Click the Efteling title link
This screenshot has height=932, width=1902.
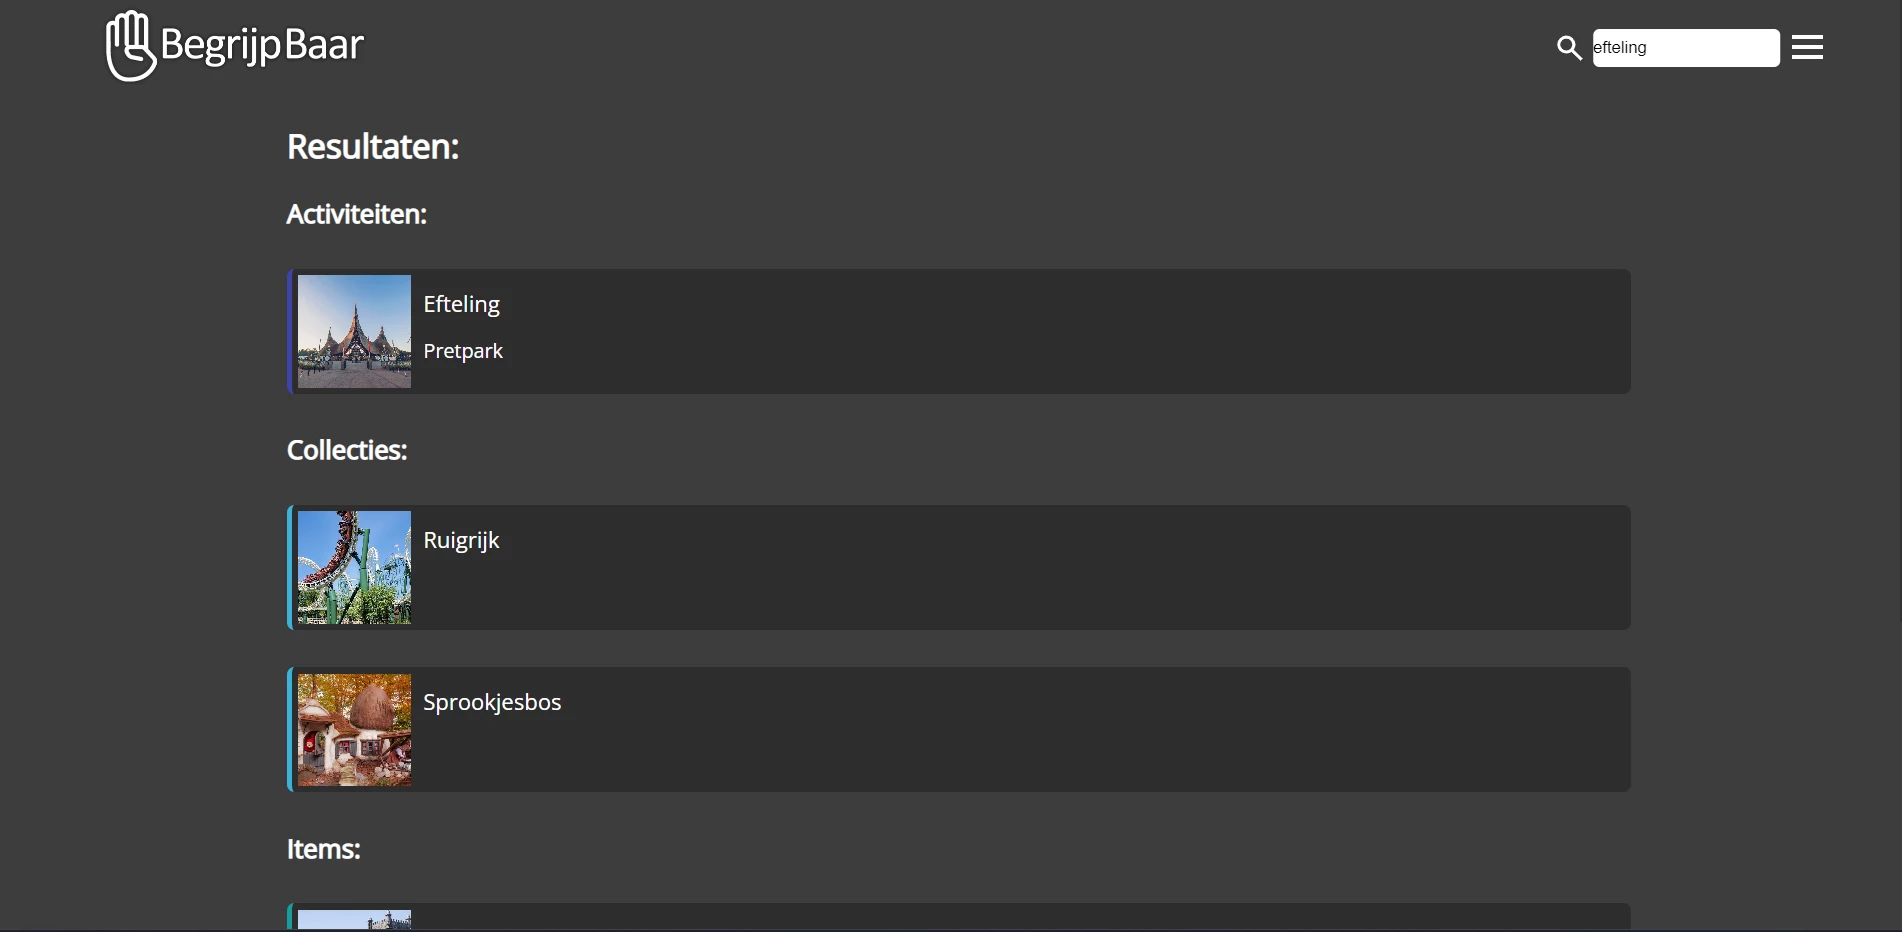point(460,305)
